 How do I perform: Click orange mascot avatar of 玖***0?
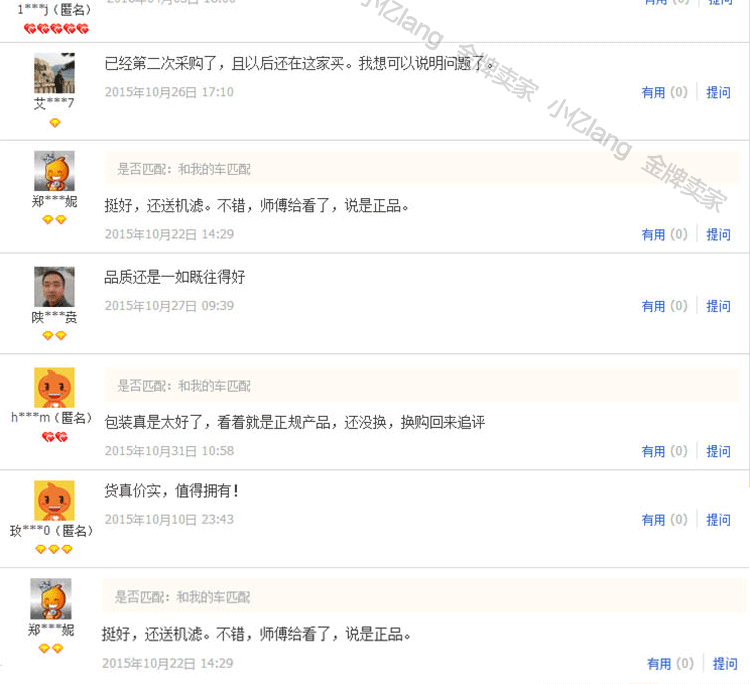coord(55,500)
